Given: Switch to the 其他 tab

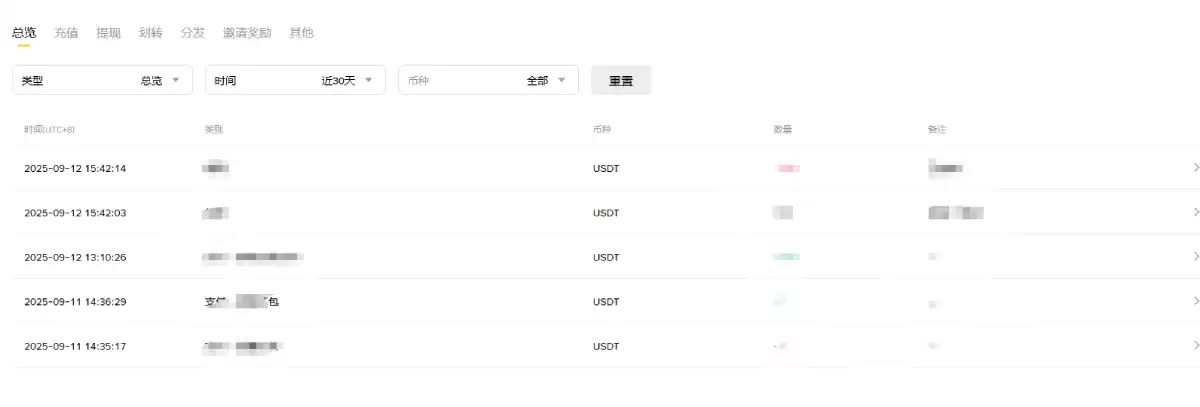Looking at the screenshot, I should coord(301,33).
